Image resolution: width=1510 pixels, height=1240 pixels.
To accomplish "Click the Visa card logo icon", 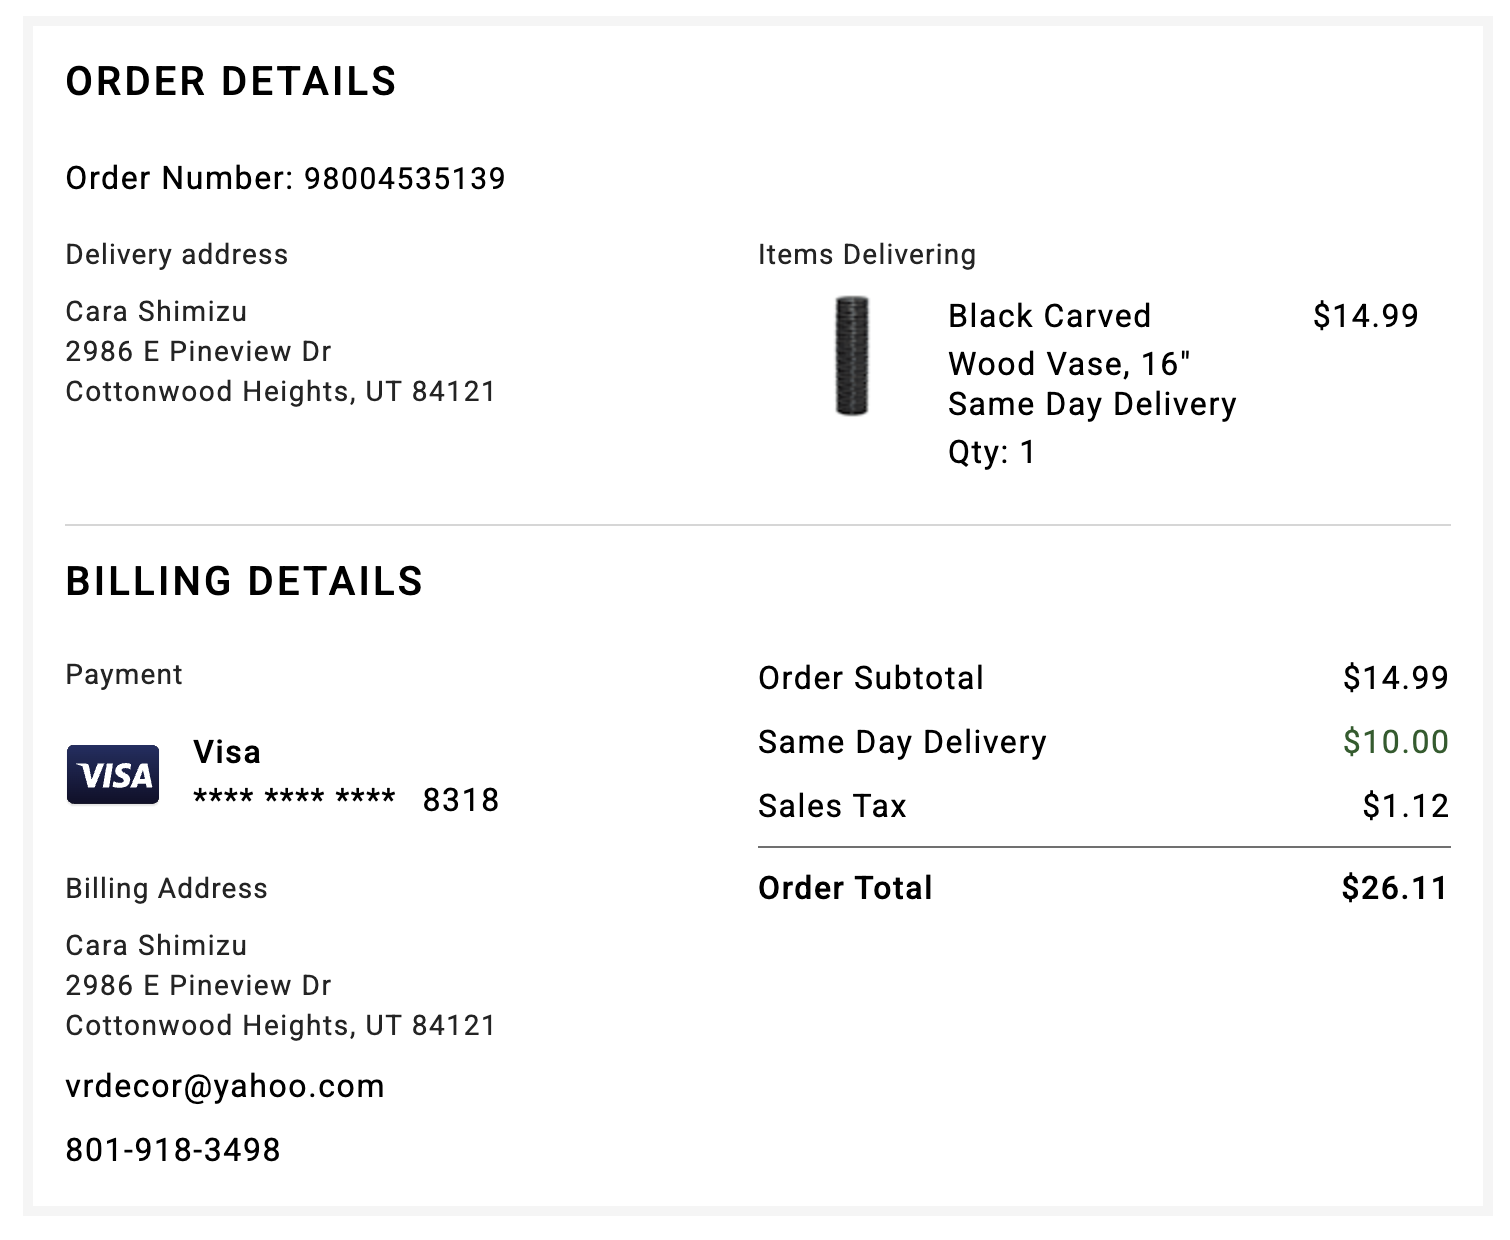I will pyautogui.click(x=113, y=775).
